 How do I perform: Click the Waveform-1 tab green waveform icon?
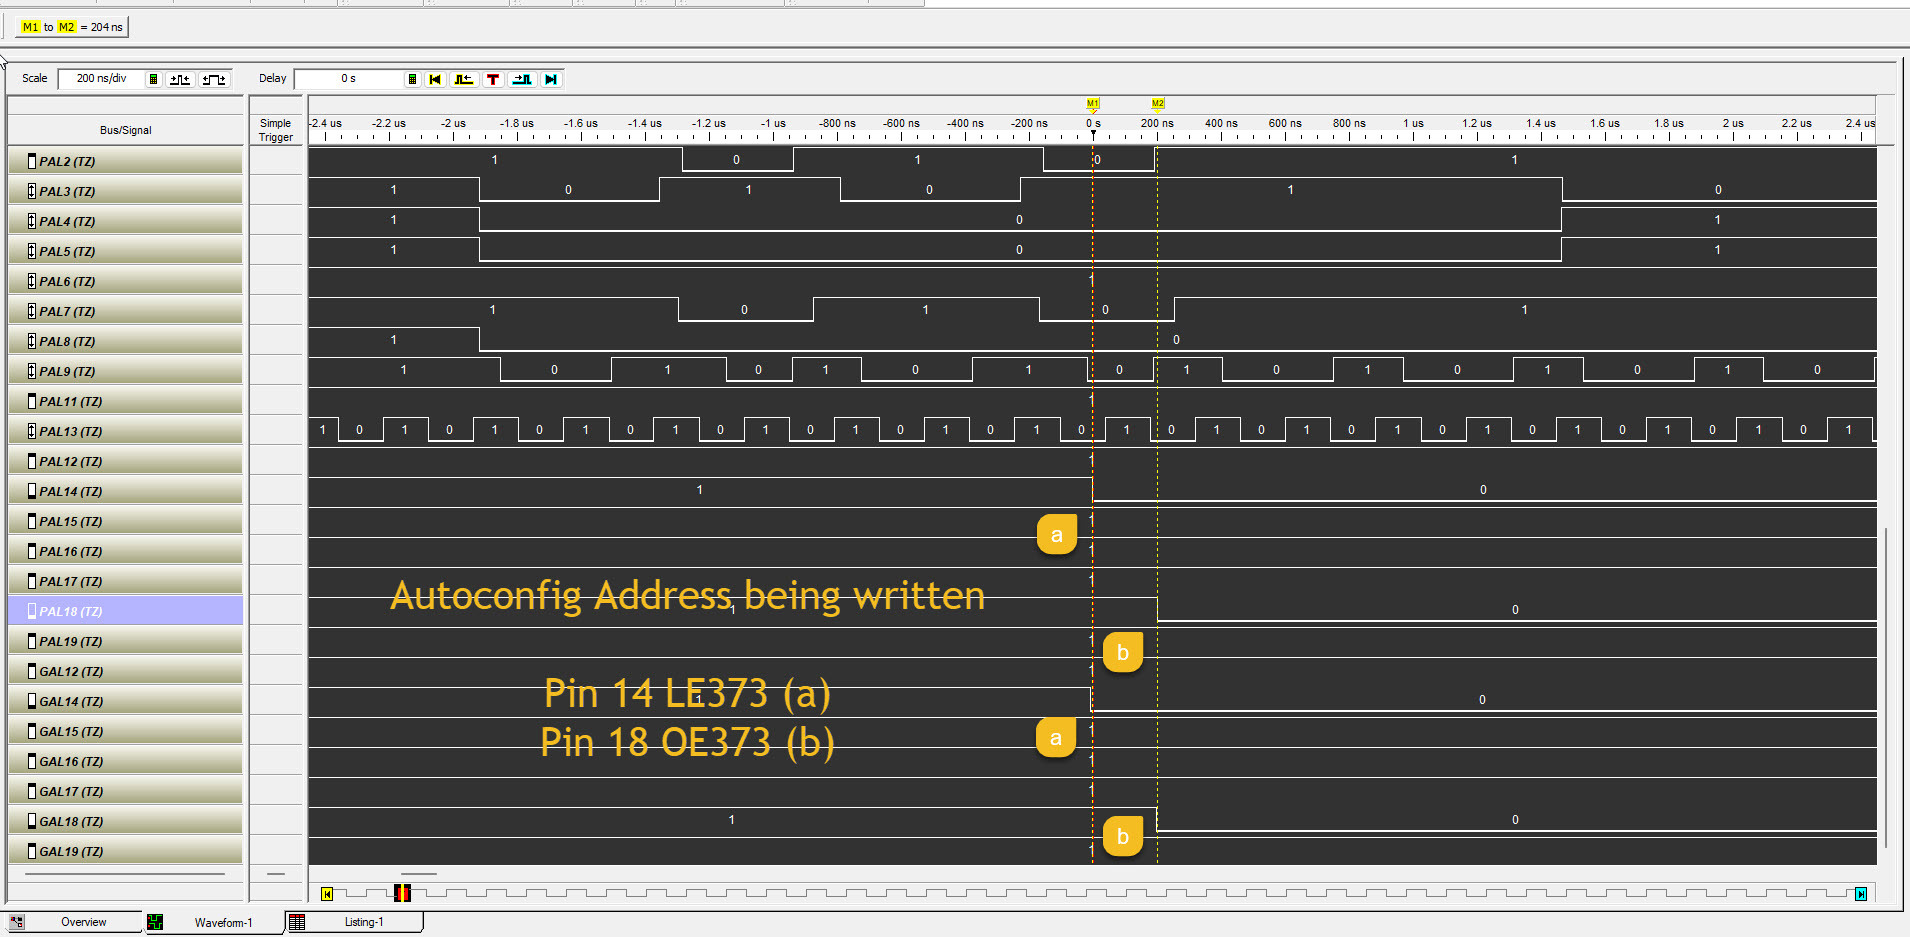(x=155, y=922)
